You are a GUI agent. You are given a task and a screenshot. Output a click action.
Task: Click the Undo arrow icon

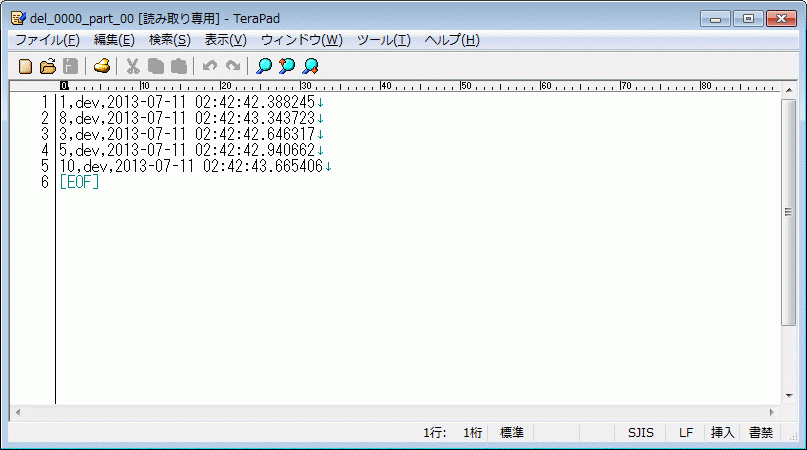click(x=209, y=66)
